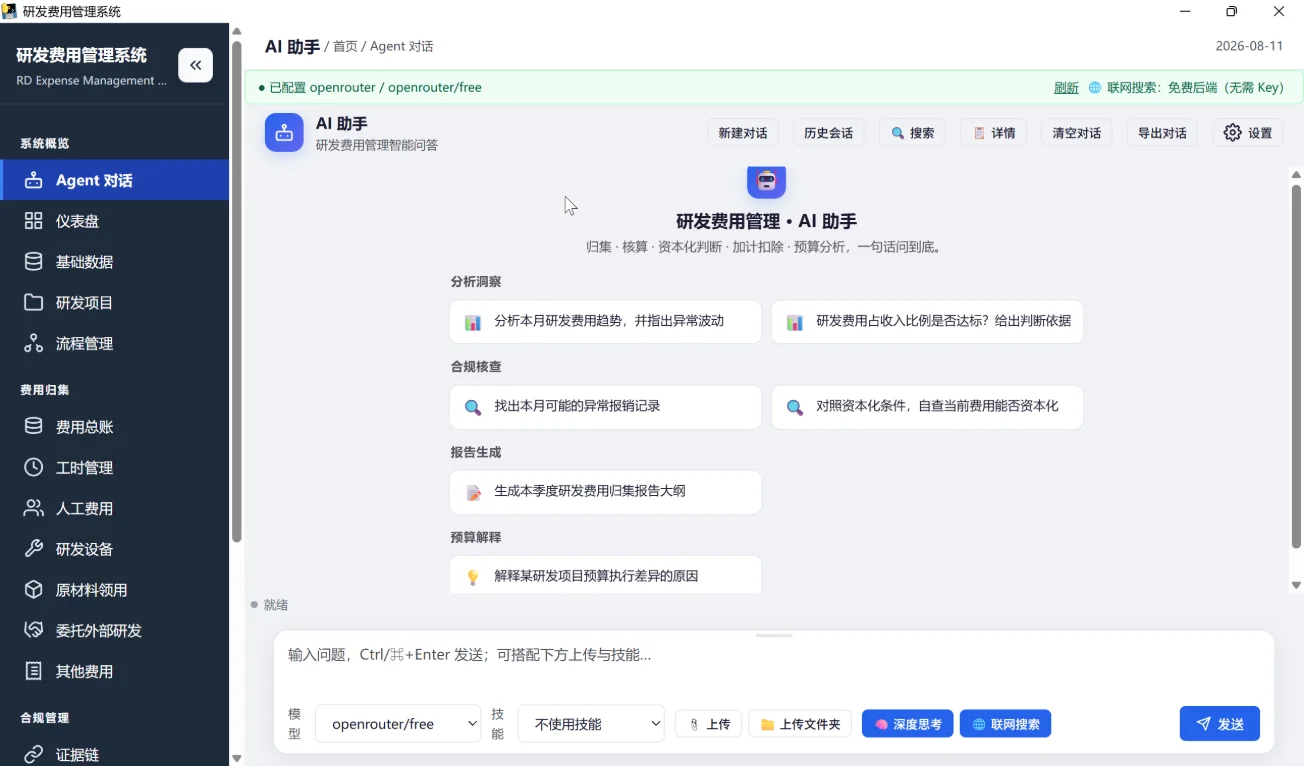Open 设置 with gear icon
The image size is (1304, 766).
(1248, 133)
